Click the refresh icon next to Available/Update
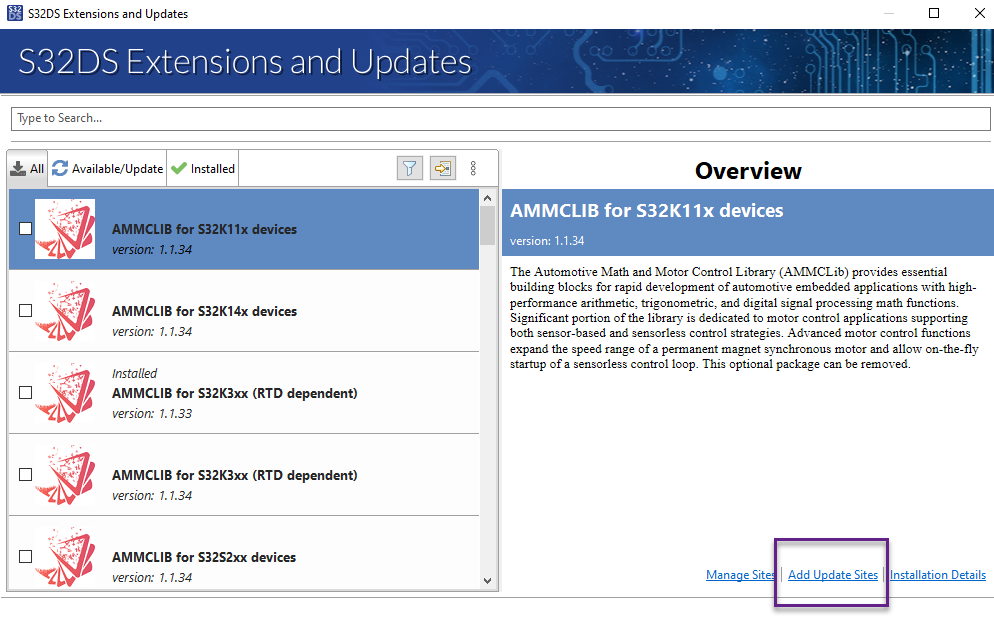 [58, 167]
